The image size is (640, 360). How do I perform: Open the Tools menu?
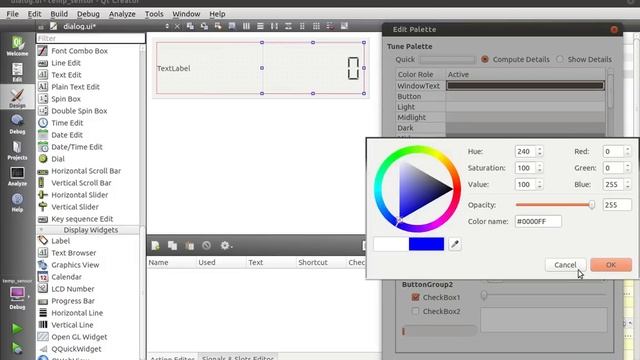(x=154, y=14)
